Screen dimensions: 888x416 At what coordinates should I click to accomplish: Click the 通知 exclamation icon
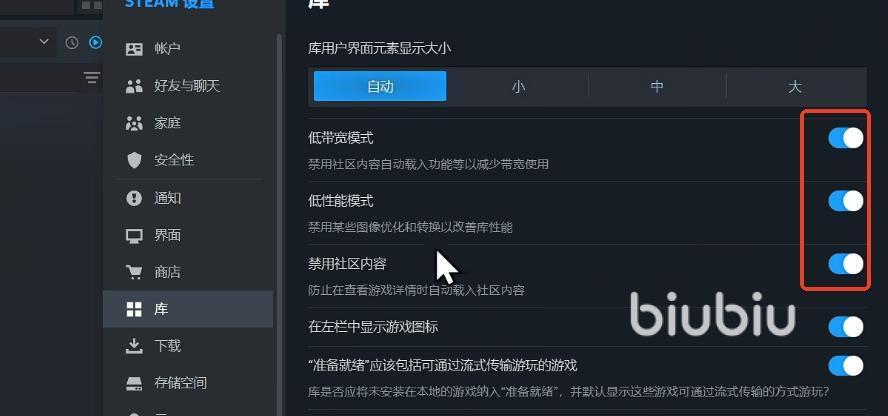click(134, 198)
